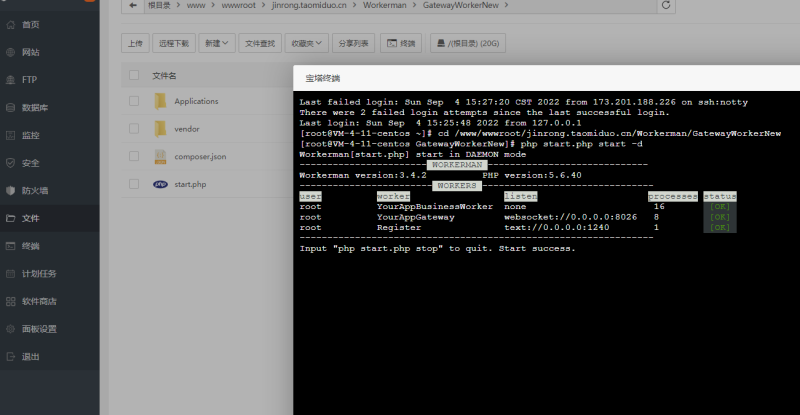Viewport: 800px width, 415px height.
Task: Click the composer.json file icon
Action: (160, 156)
